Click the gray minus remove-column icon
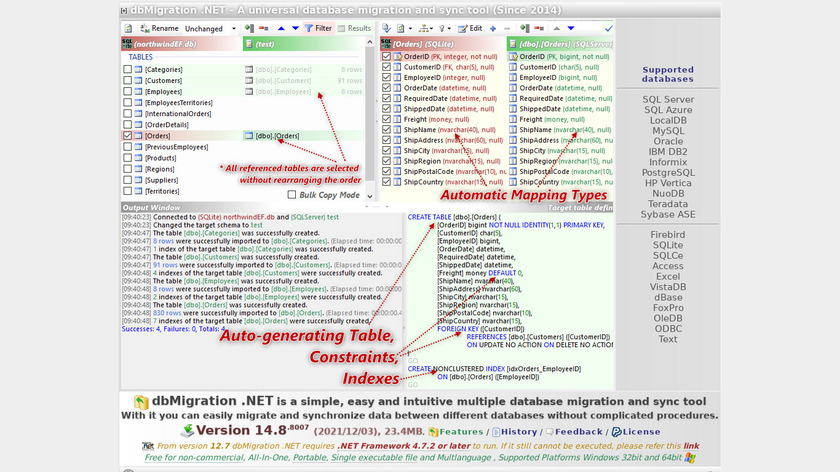 [x=507, y=28]
